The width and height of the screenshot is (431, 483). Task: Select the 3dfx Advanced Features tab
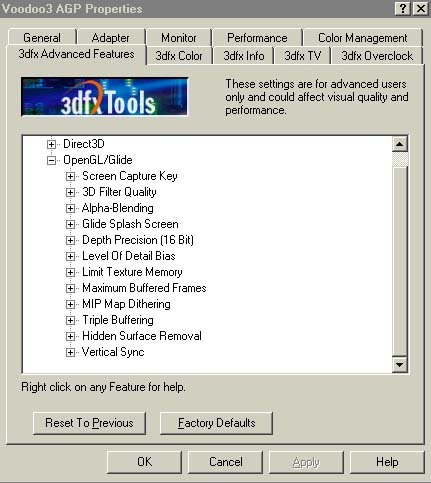(76, 54)
